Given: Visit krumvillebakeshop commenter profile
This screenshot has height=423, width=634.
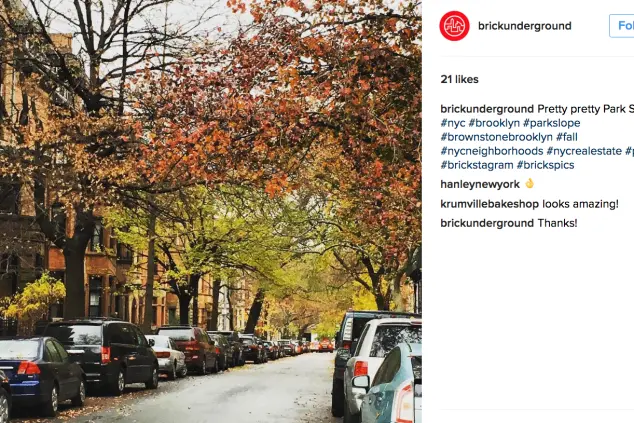Looking at the screenshot, I should point(490,204).
